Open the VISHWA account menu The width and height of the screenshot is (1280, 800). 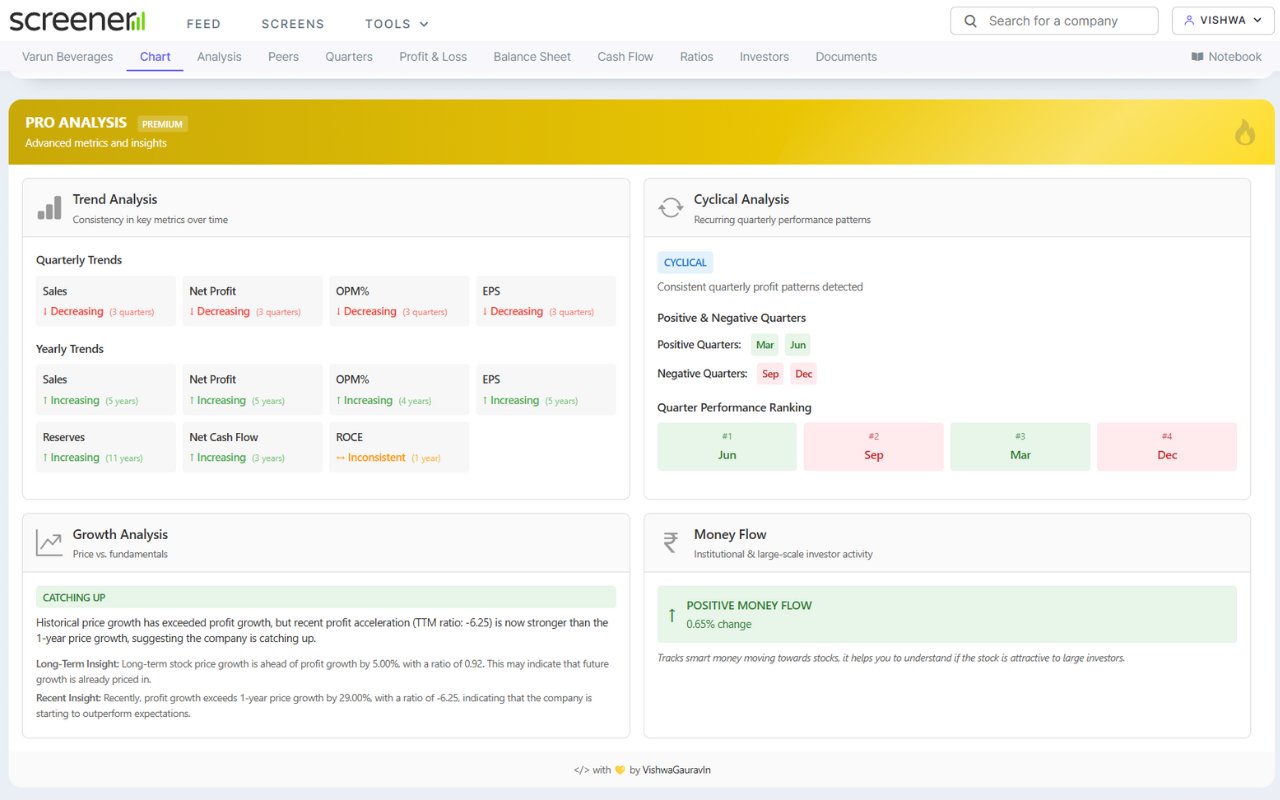click(1222, 20)
